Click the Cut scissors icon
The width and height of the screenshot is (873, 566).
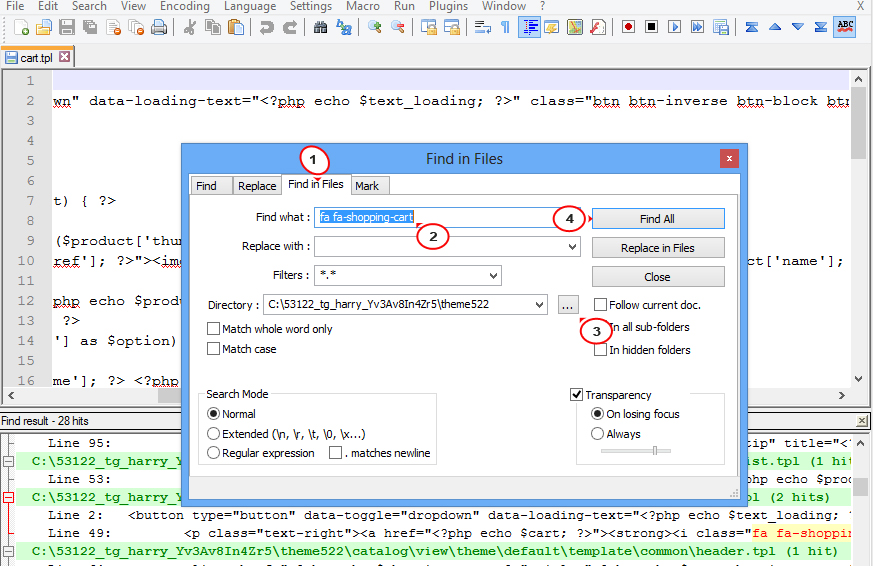[189, 27]
